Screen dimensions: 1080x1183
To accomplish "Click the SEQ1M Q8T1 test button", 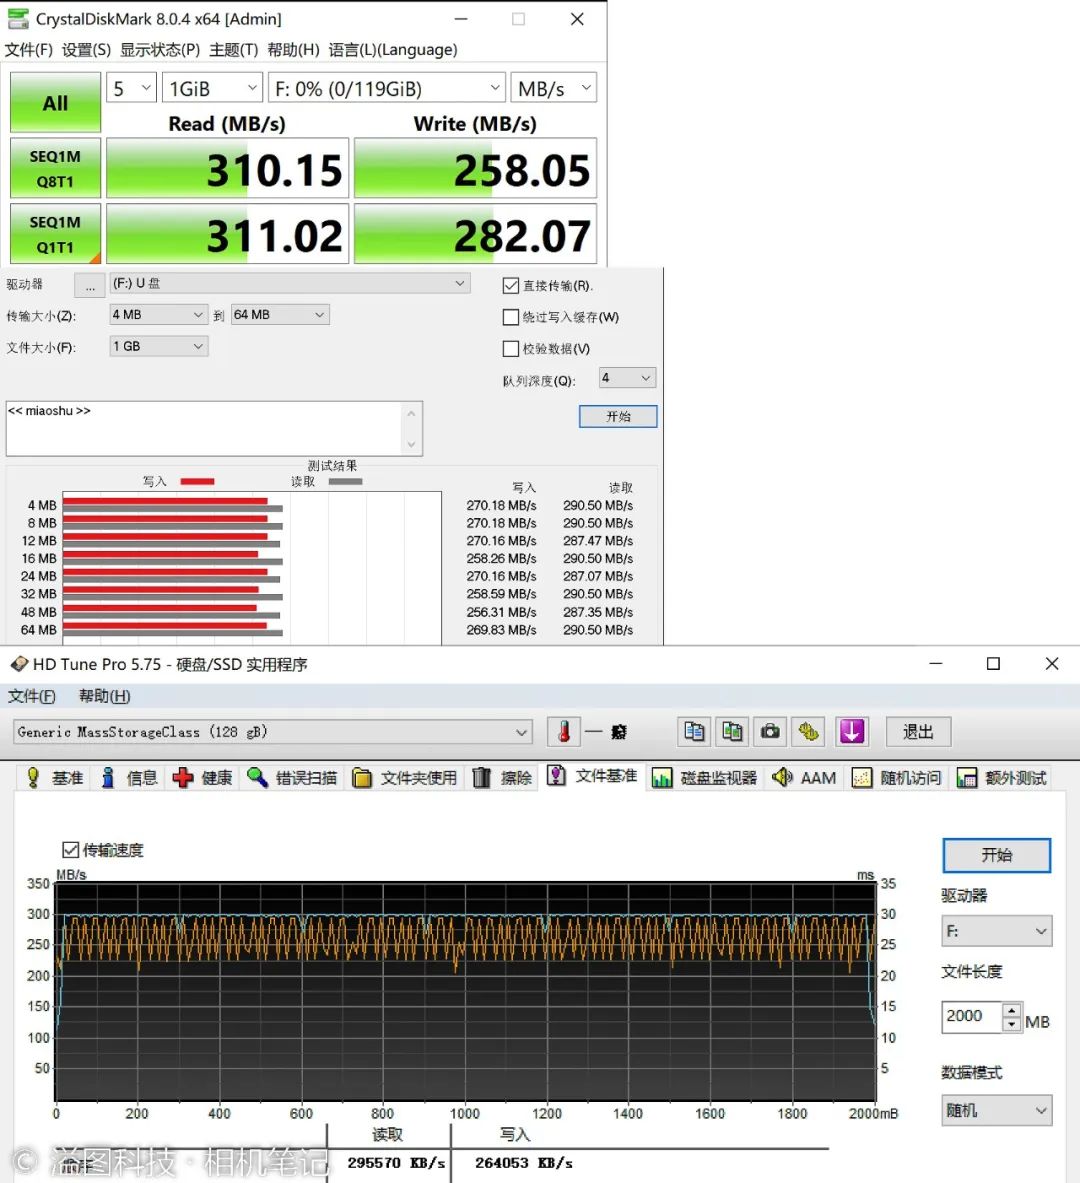I will click(x=55, y=168).
